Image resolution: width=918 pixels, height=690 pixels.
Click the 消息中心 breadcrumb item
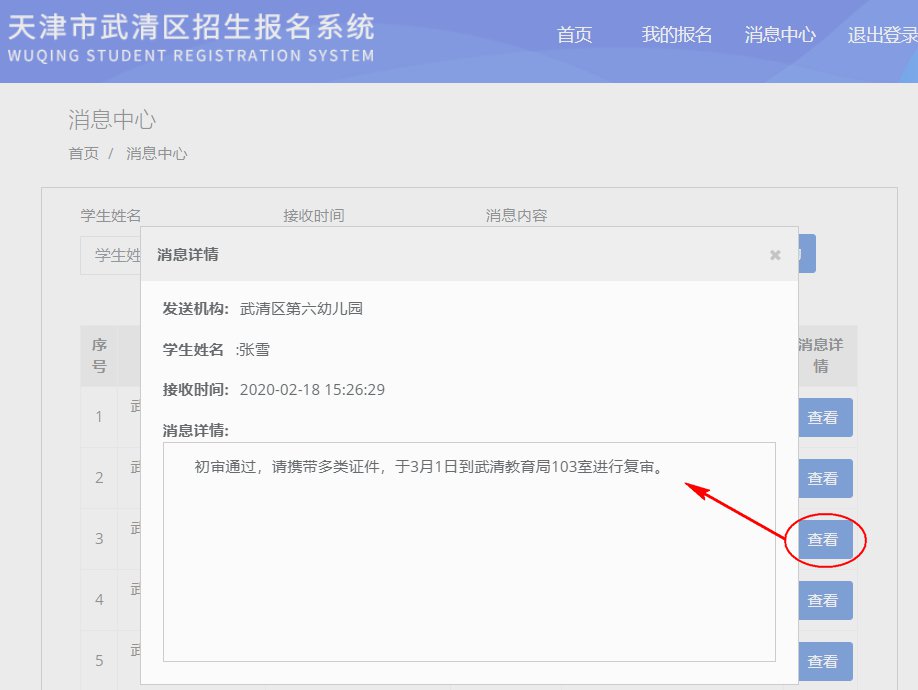pos(156,153)
